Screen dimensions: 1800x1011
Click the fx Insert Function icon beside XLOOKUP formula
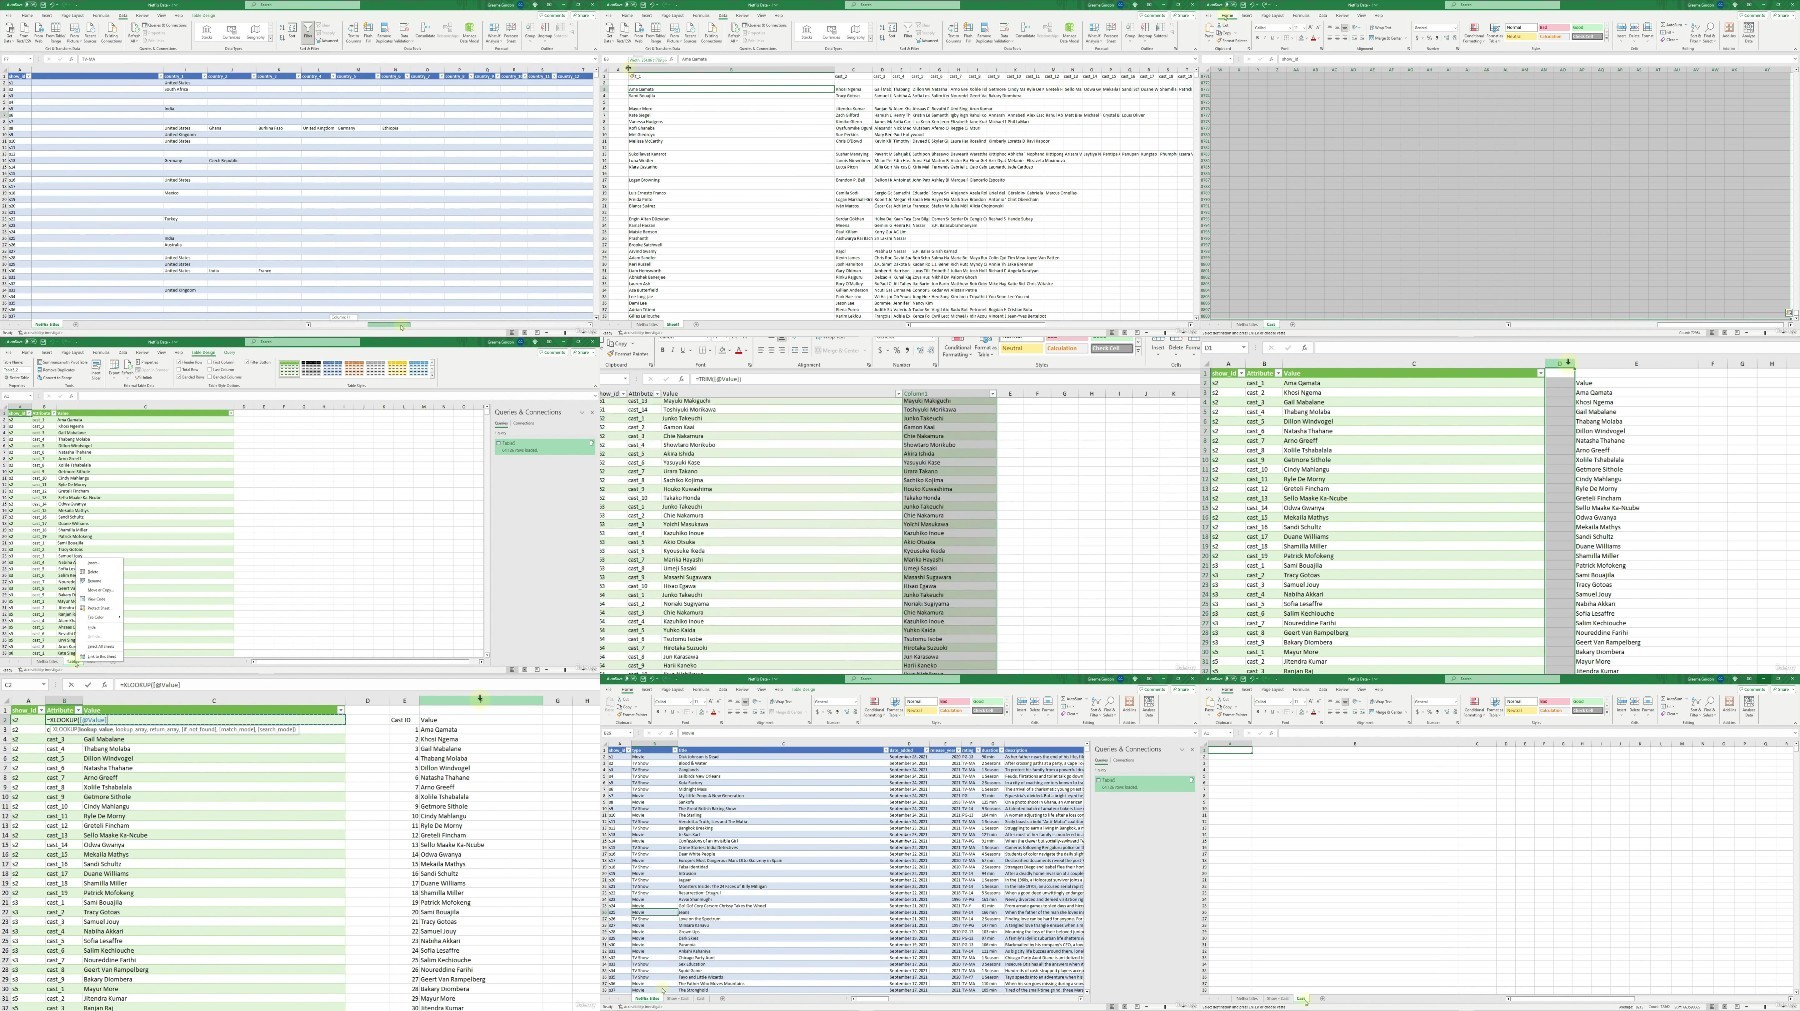tap(104, 685)
